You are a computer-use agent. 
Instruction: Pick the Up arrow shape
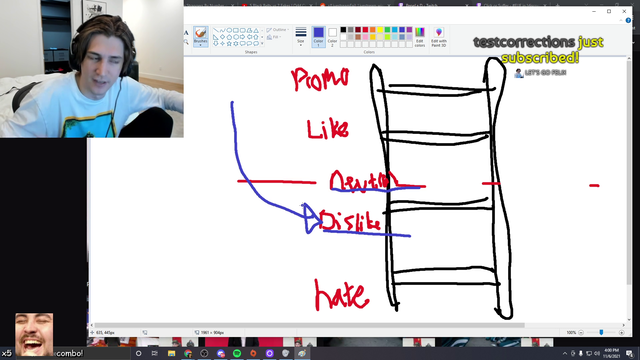(256, 37)
